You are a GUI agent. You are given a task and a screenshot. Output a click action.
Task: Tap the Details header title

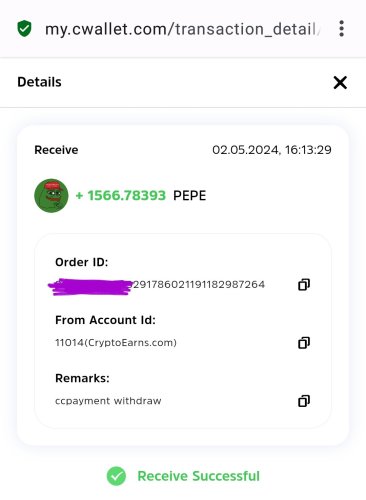click(39, 82)
